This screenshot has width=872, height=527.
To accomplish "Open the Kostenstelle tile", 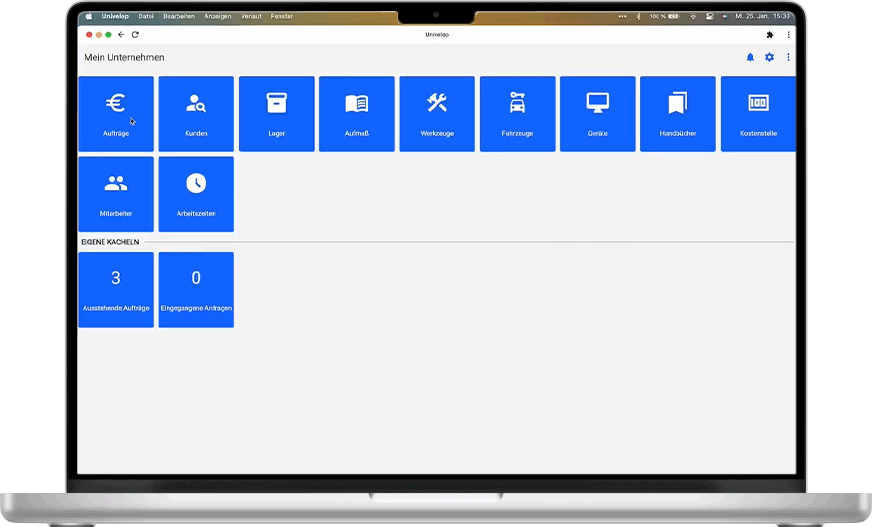I will (758, 114).
